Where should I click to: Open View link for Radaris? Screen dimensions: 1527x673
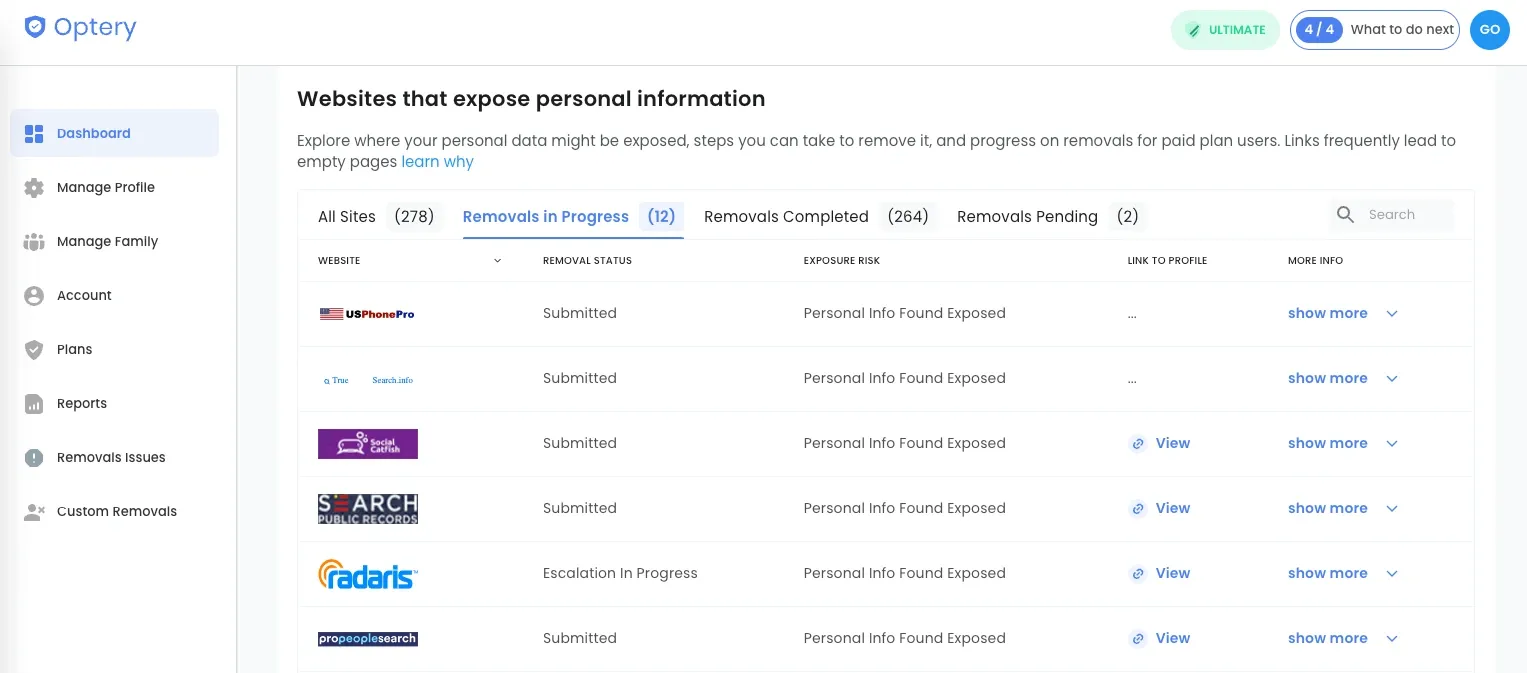(1172, 573)
